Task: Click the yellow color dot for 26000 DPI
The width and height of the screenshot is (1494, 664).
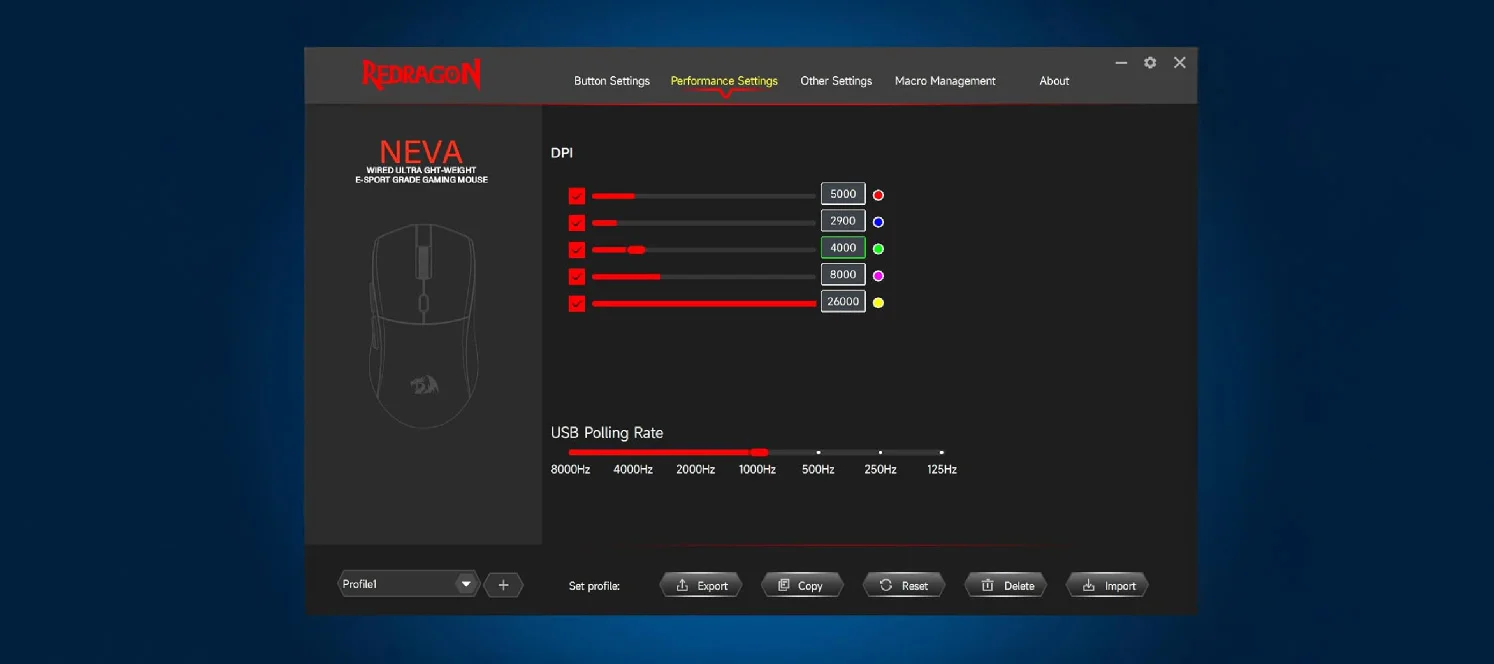Action: [x=879, y=303]
